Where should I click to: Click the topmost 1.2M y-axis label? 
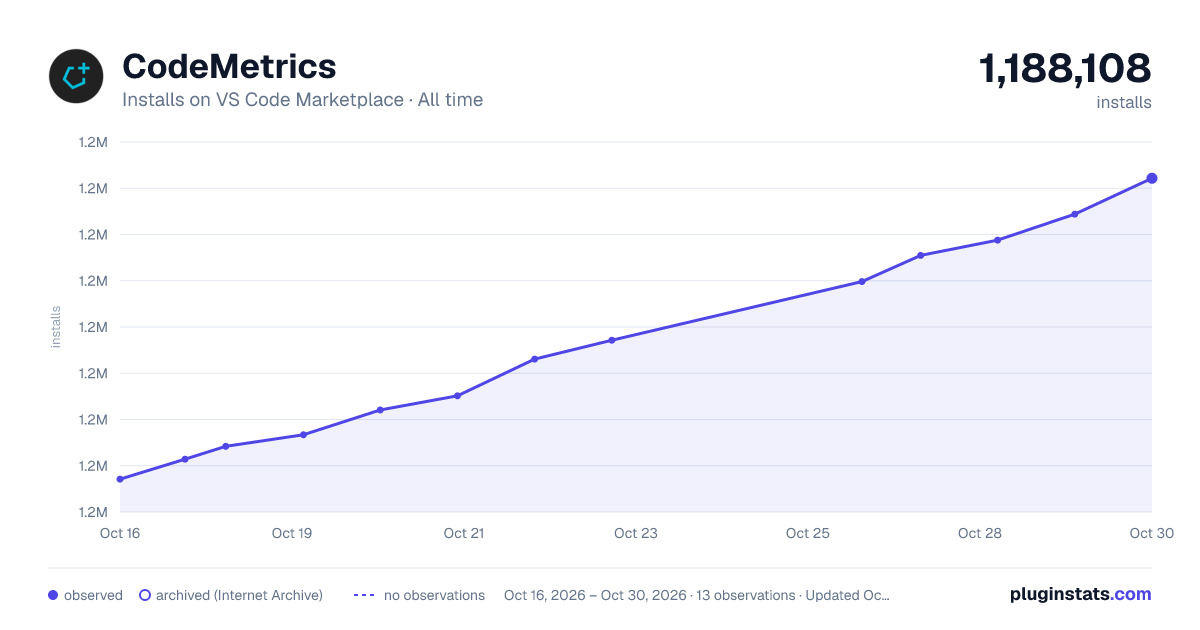click(x=93, y=142)
